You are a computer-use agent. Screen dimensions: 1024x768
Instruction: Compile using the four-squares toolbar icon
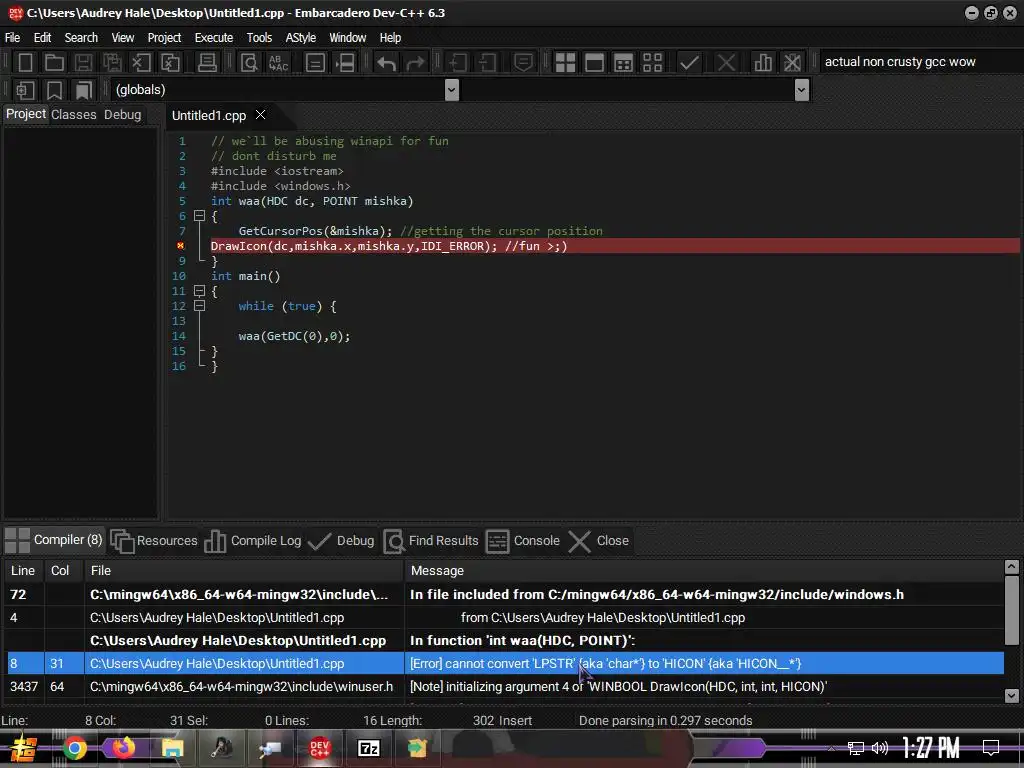pyautogui.click(x=565, y=63)
